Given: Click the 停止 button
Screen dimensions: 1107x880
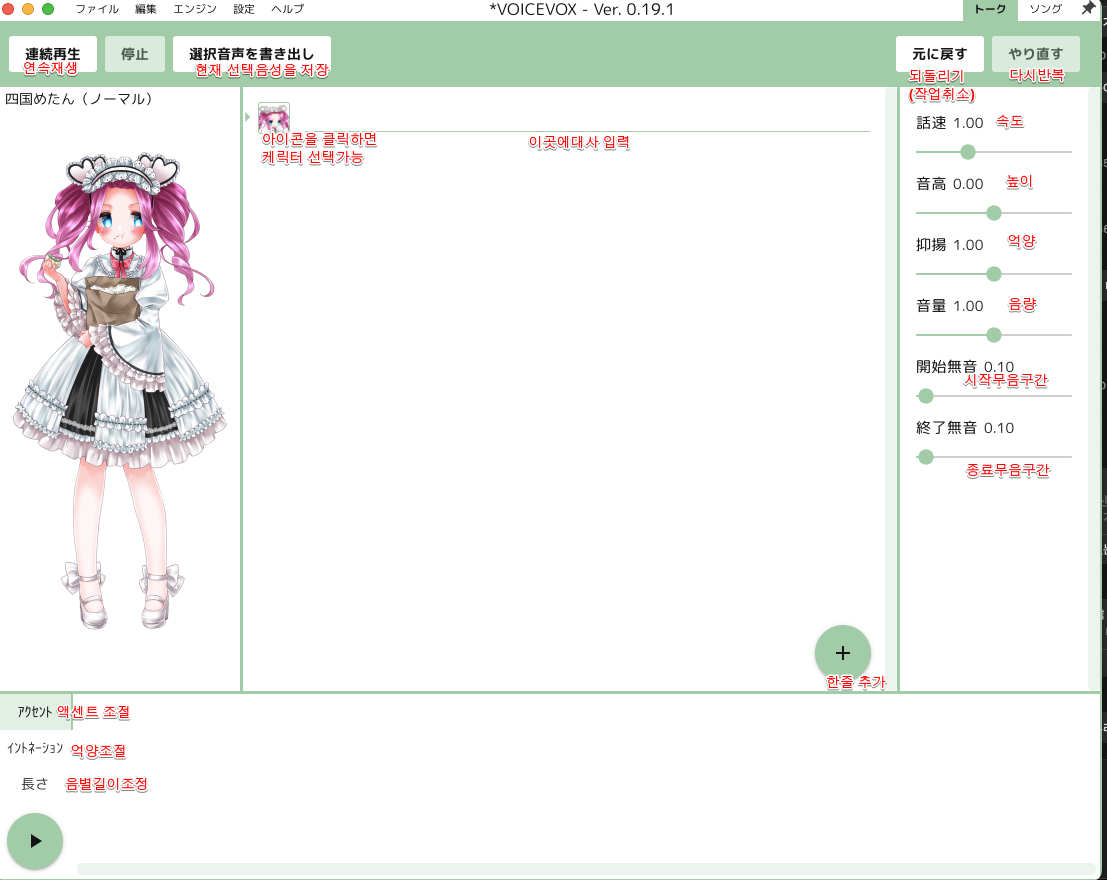Looking at the screenshot, I should pos(134,54).
